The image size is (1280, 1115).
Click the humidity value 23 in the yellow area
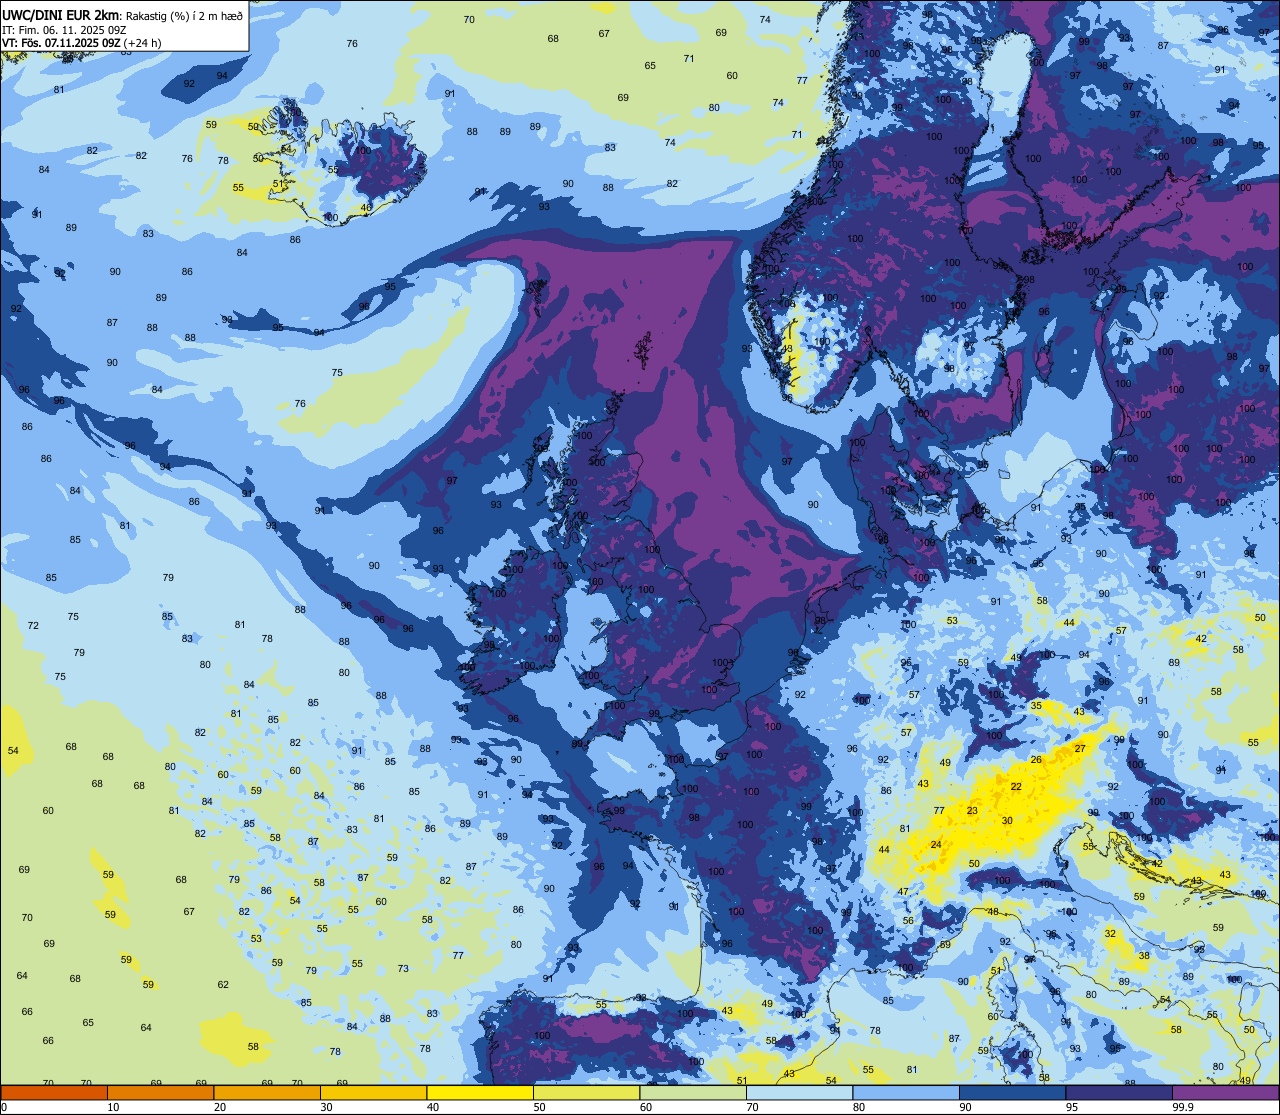[972, 811]
